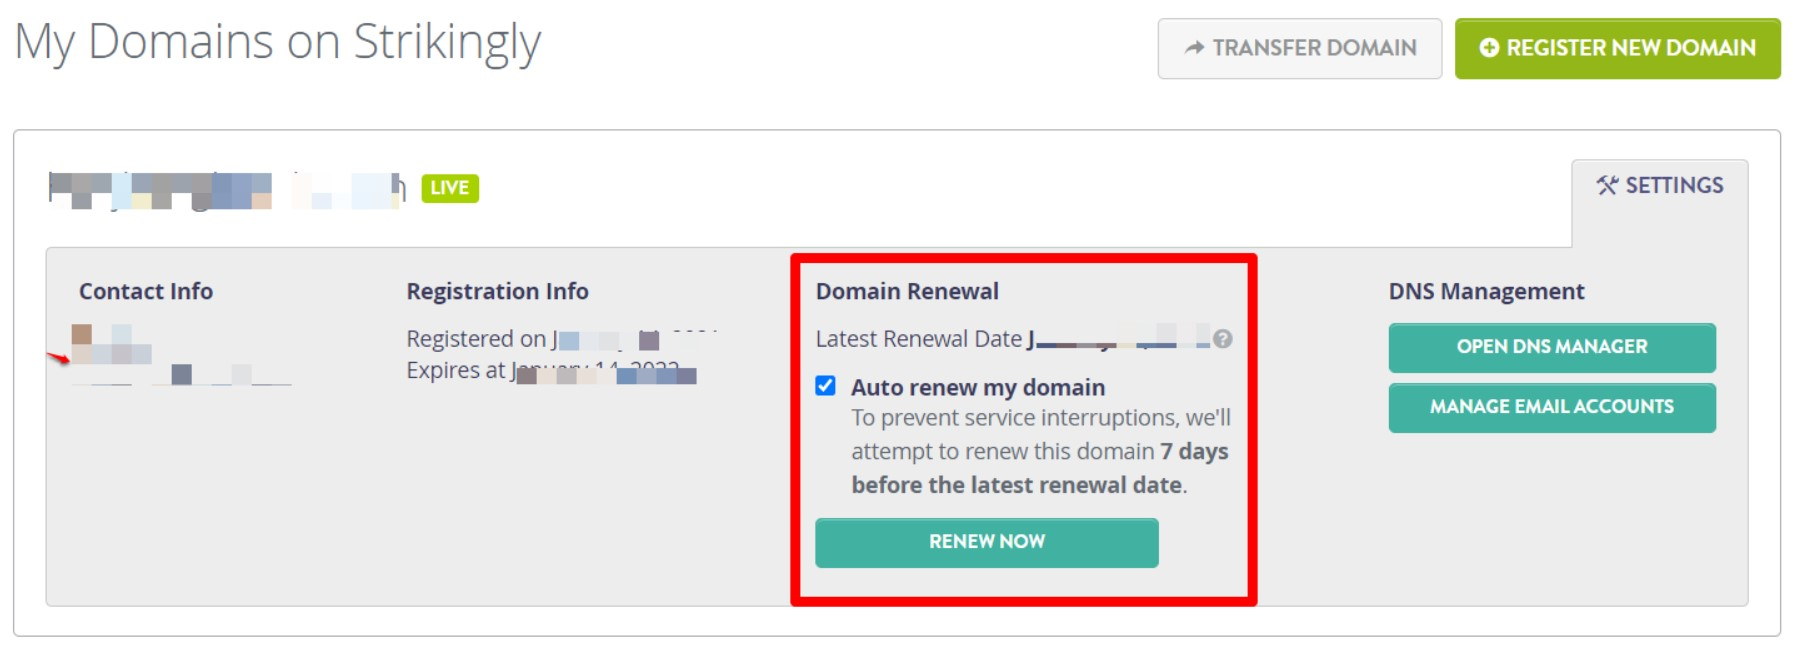
Task: Click OPEN DNS MANAGER
Action: pos(1551,347)
